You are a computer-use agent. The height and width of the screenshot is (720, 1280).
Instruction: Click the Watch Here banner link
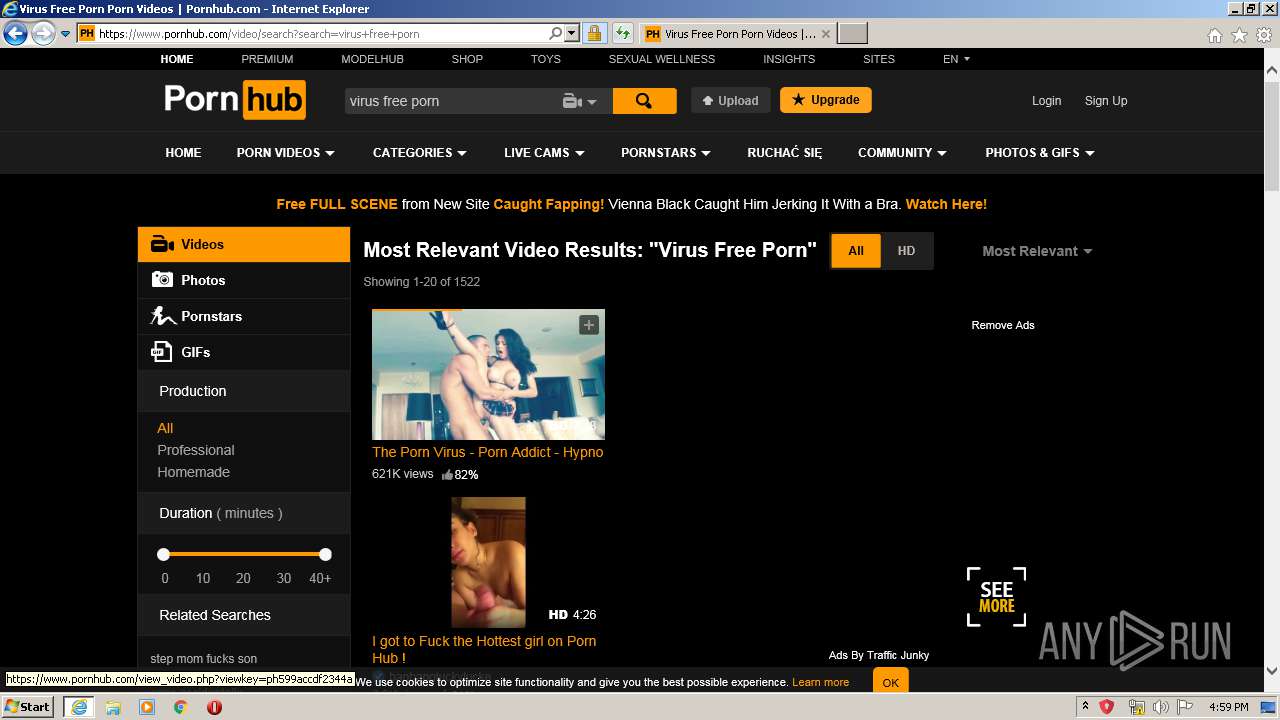[946, 204]
